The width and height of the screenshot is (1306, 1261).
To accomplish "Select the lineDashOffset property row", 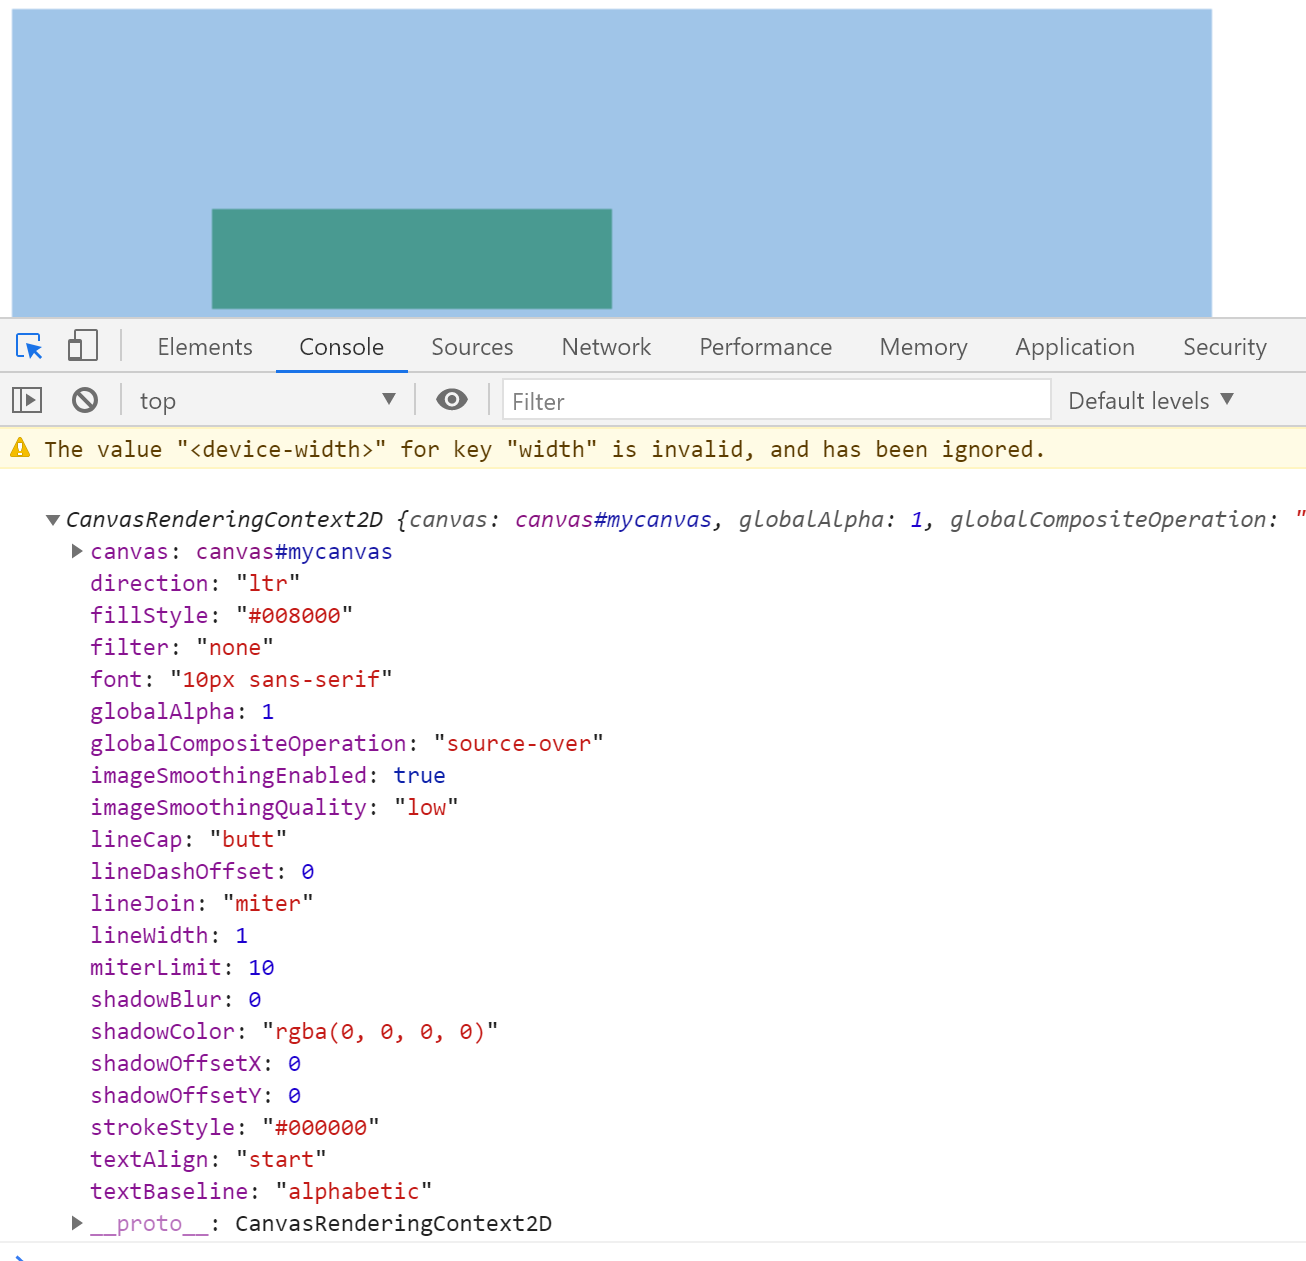I will pos(202,871).
